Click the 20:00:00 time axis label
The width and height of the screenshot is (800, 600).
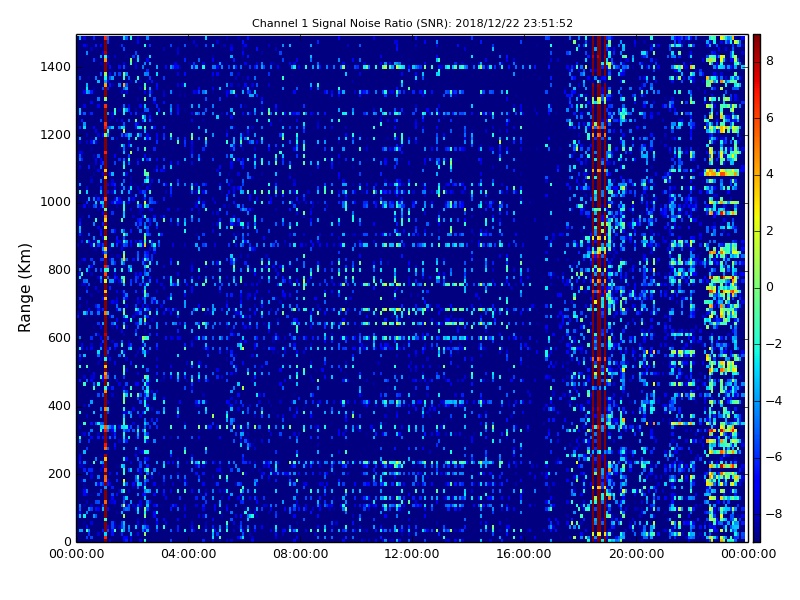click(x=636, y=554)
